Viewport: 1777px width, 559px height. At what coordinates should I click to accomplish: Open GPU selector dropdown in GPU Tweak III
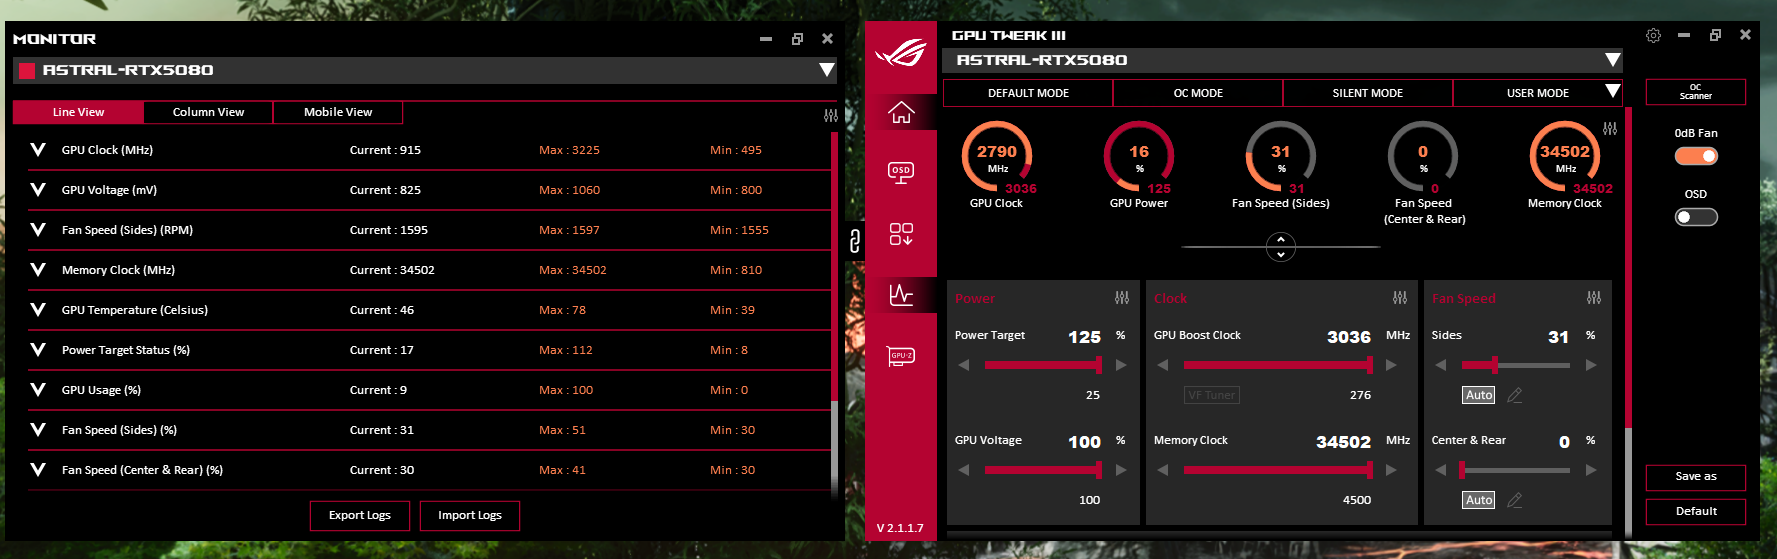[1612, 60]
